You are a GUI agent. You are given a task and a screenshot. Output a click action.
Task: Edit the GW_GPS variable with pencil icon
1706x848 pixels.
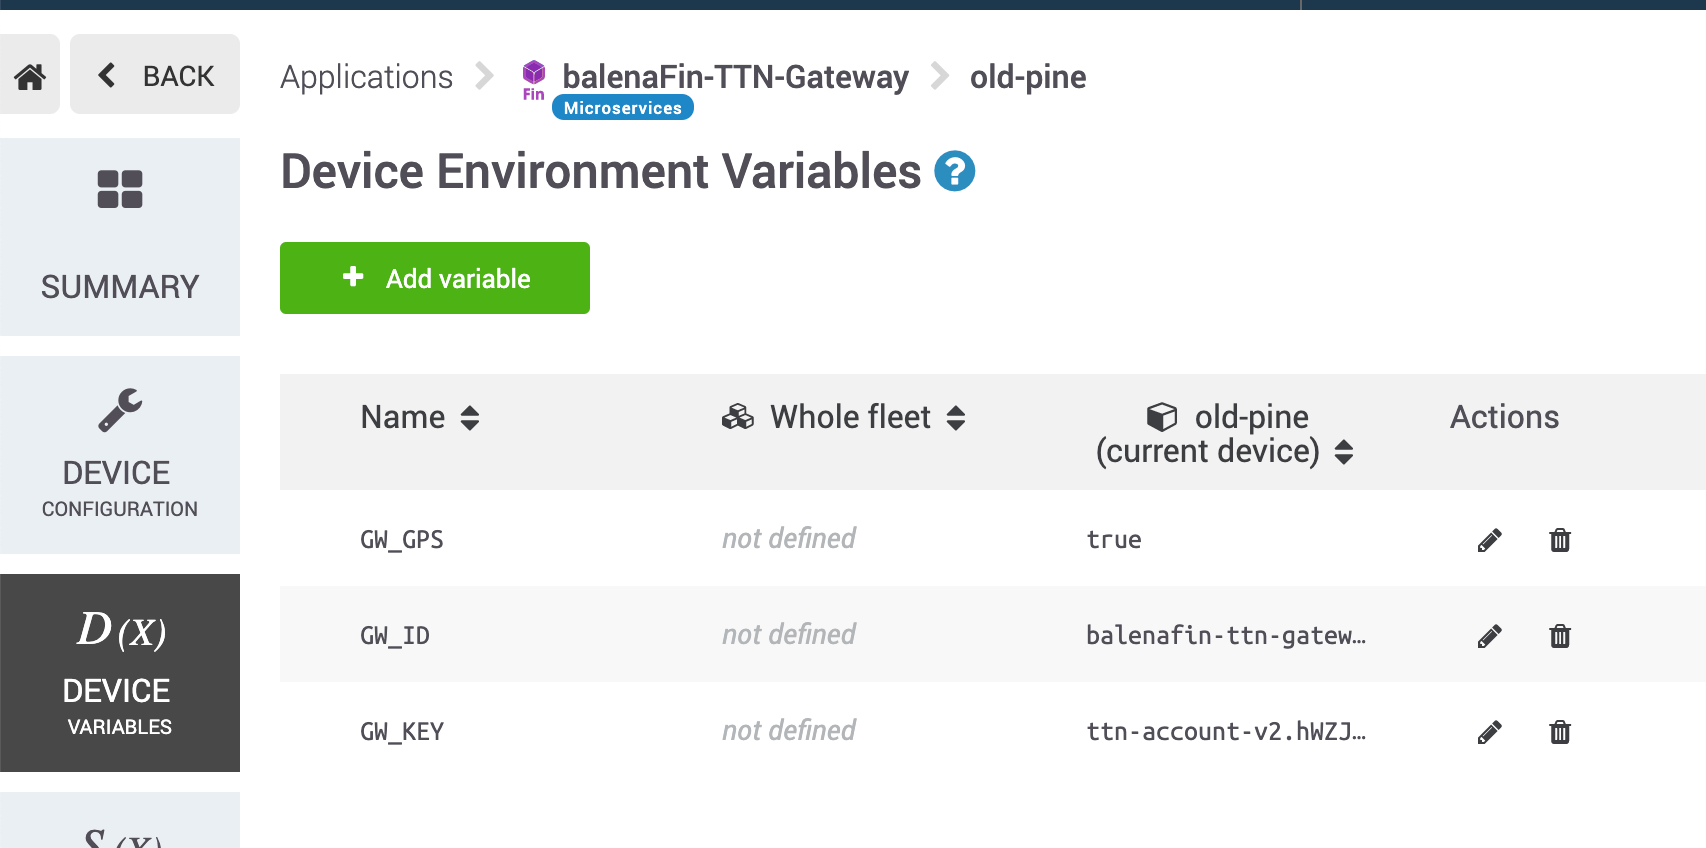point(1489,540)
